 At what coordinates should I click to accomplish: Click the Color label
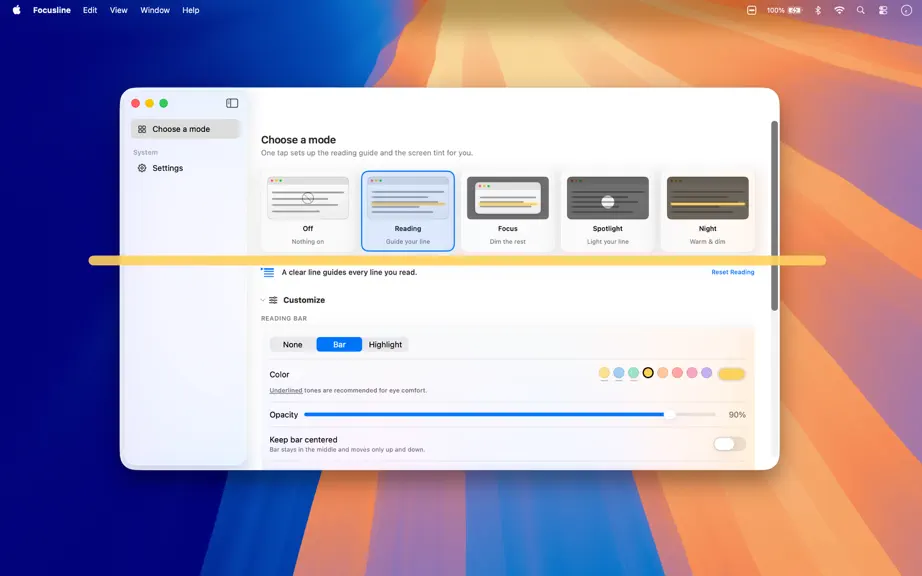click(x=279, y=374)
